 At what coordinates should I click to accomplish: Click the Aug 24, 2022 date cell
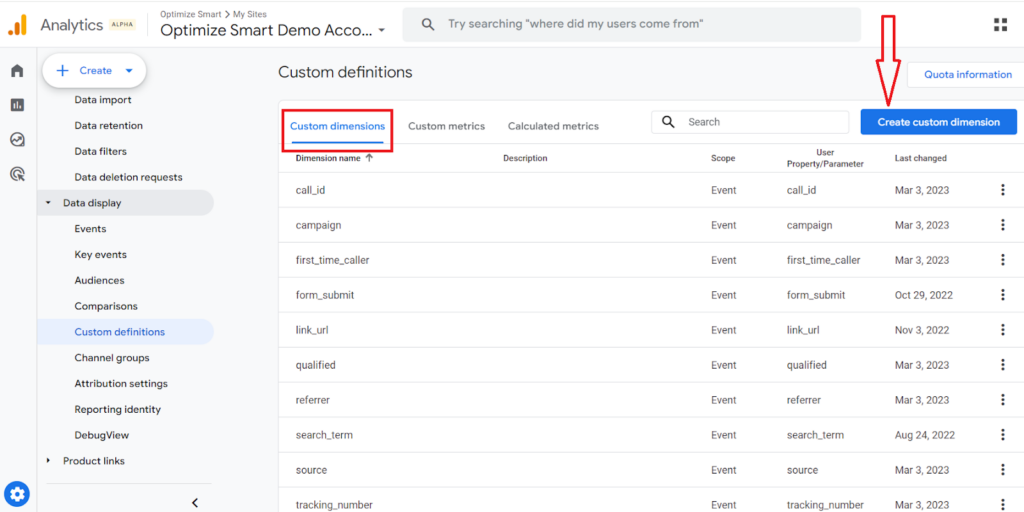[x=925, y=435]
